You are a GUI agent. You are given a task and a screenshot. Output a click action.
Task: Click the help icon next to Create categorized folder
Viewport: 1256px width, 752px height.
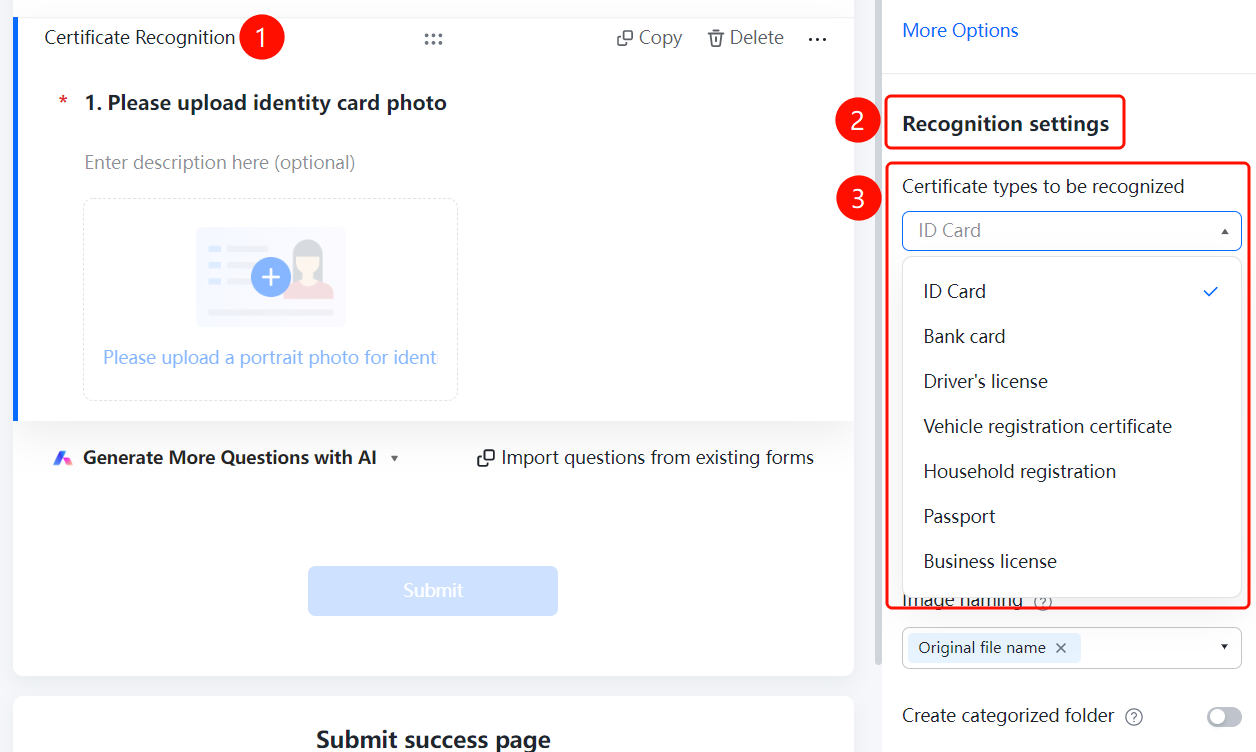[1134, 717]
